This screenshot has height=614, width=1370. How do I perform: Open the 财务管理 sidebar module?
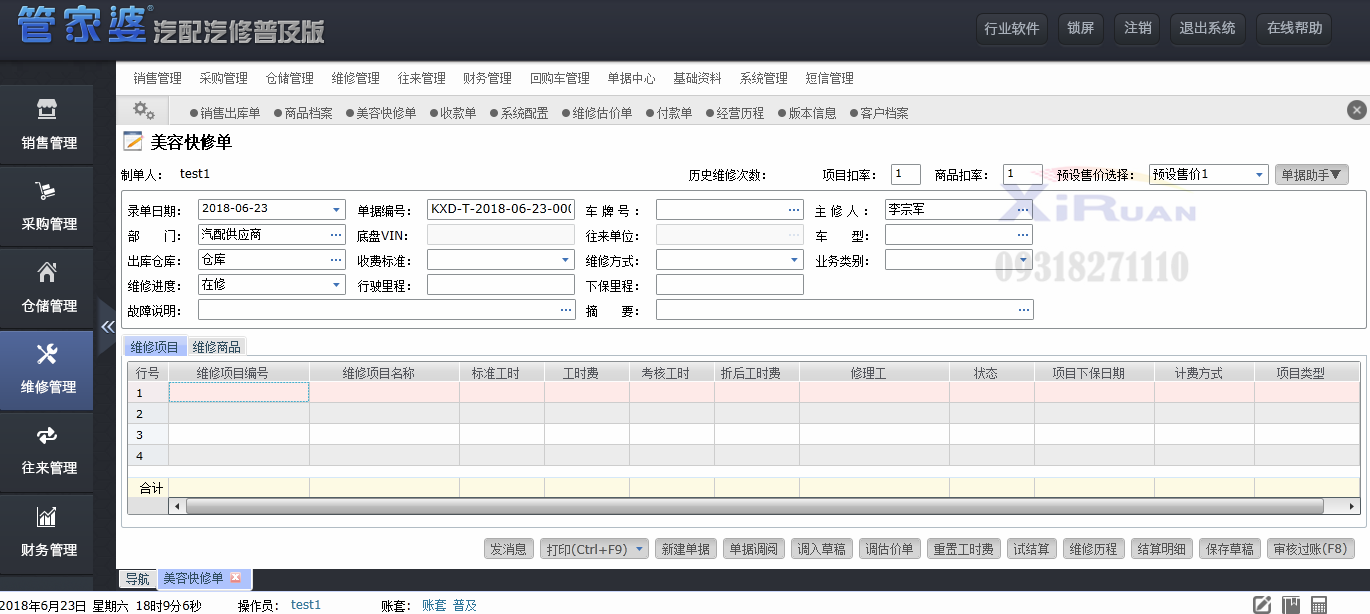coord(48,531)
